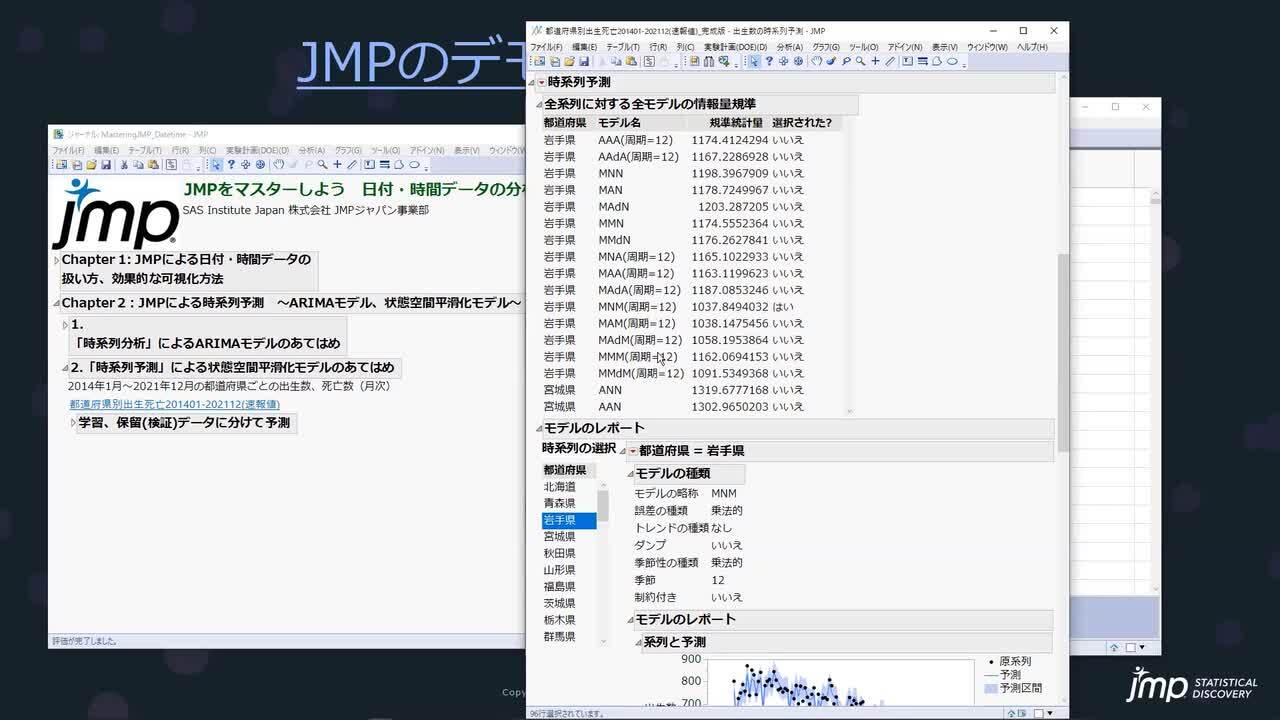Click the Save disk icon in journal window toolbar

click(x=105, y=165)
